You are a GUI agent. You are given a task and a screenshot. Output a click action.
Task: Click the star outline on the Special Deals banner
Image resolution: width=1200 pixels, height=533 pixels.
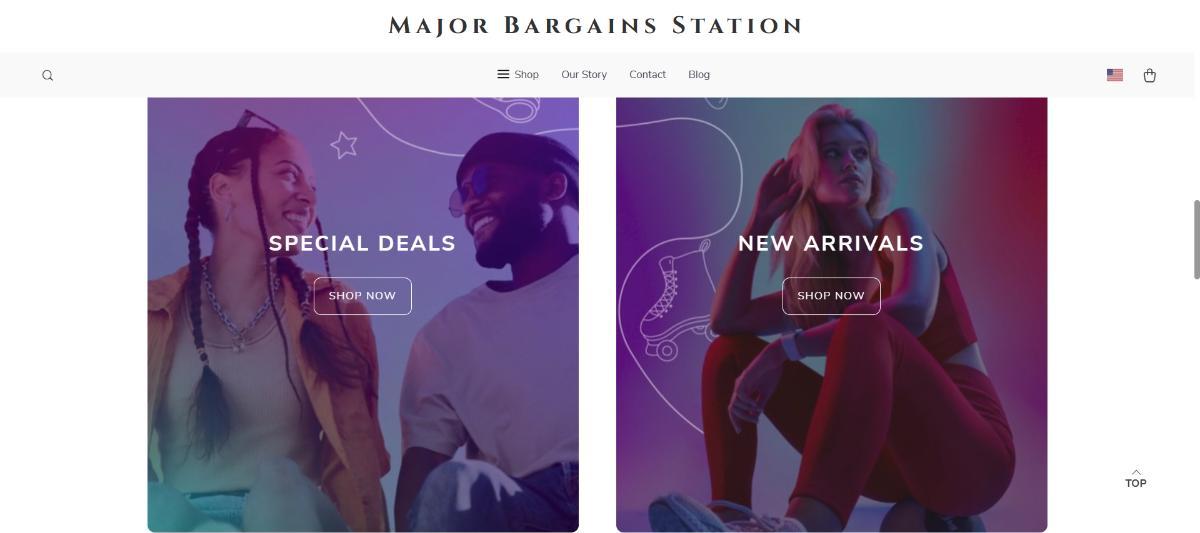pyautogui.click(x=344, y=144)
